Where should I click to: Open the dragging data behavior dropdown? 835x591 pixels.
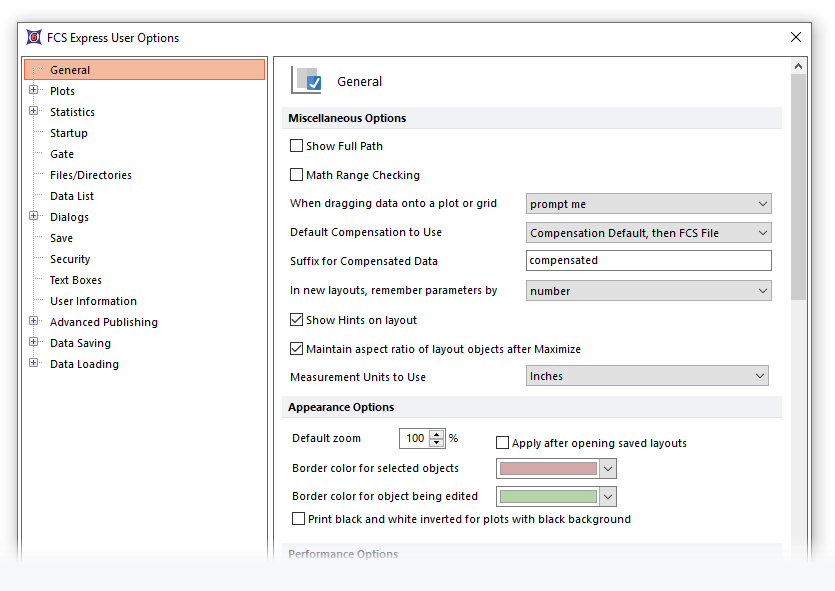pyautogui.click(x=648, y=204)
